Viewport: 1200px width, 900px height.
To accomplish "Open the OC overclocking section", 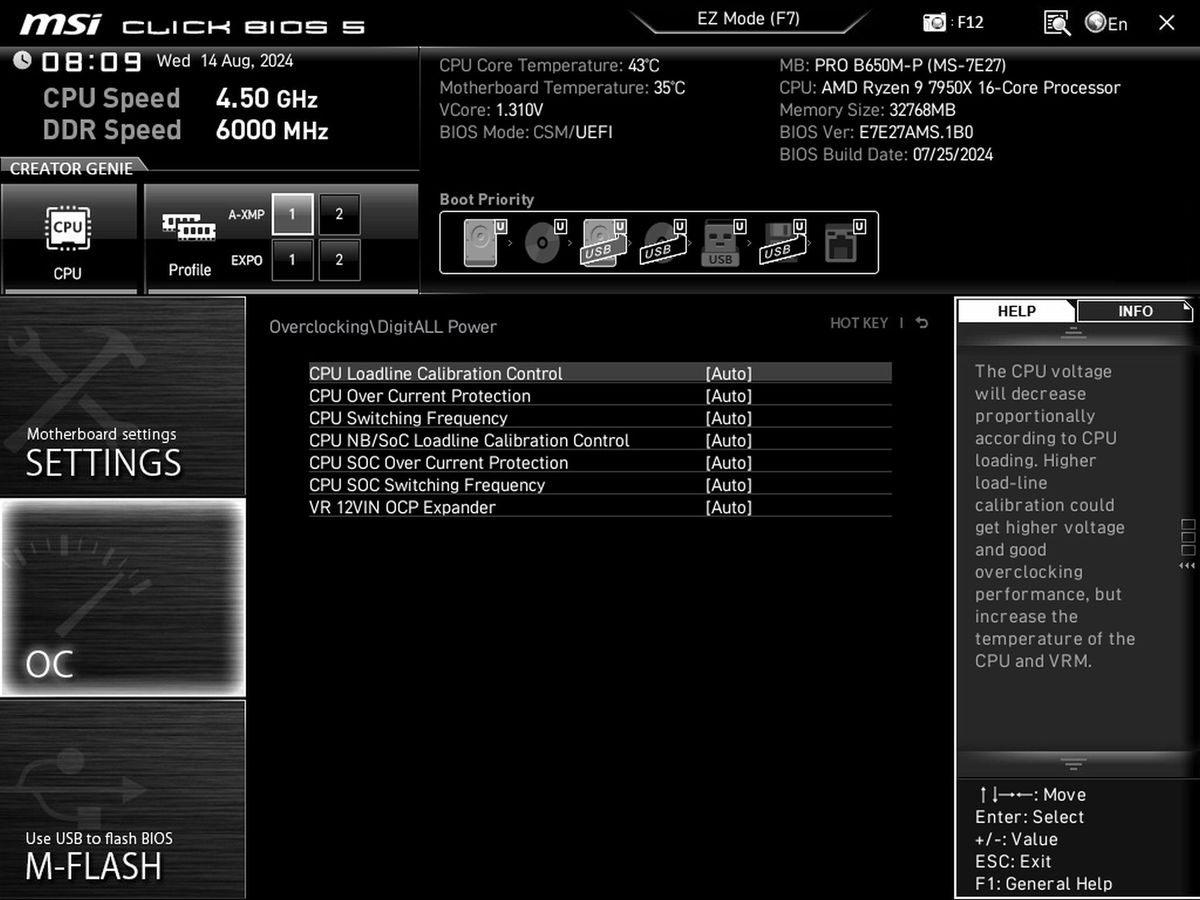I will click(x=122, y=598).
